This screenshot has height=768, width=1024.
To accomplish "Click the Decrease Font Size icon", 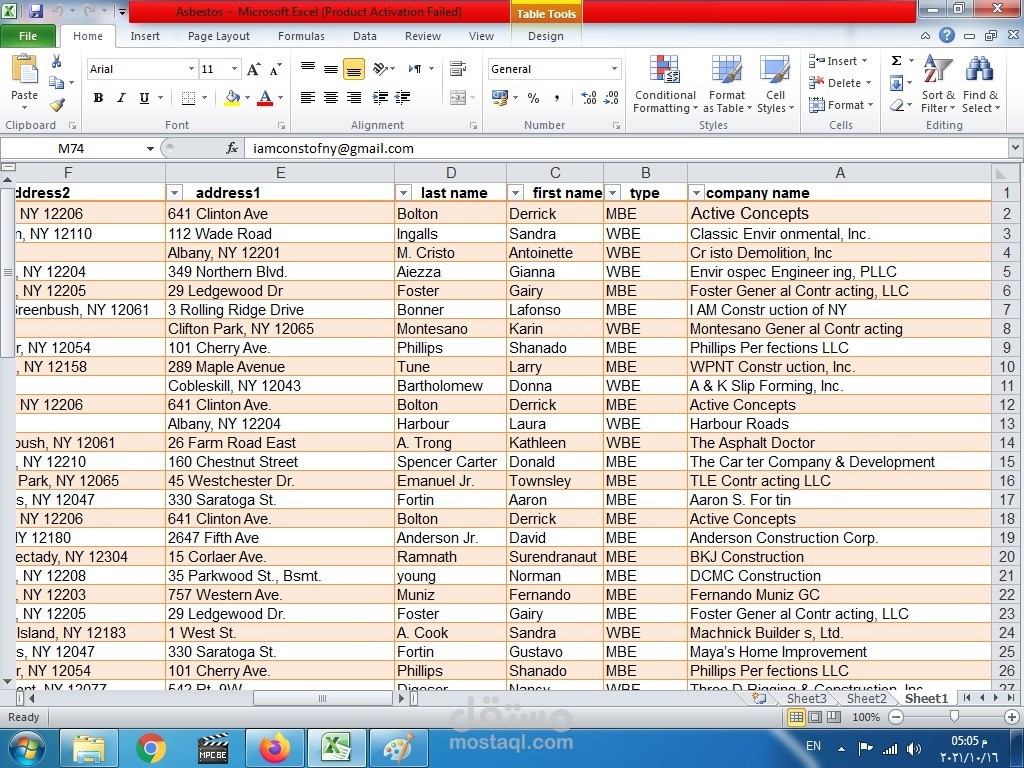I will [276, 69].
